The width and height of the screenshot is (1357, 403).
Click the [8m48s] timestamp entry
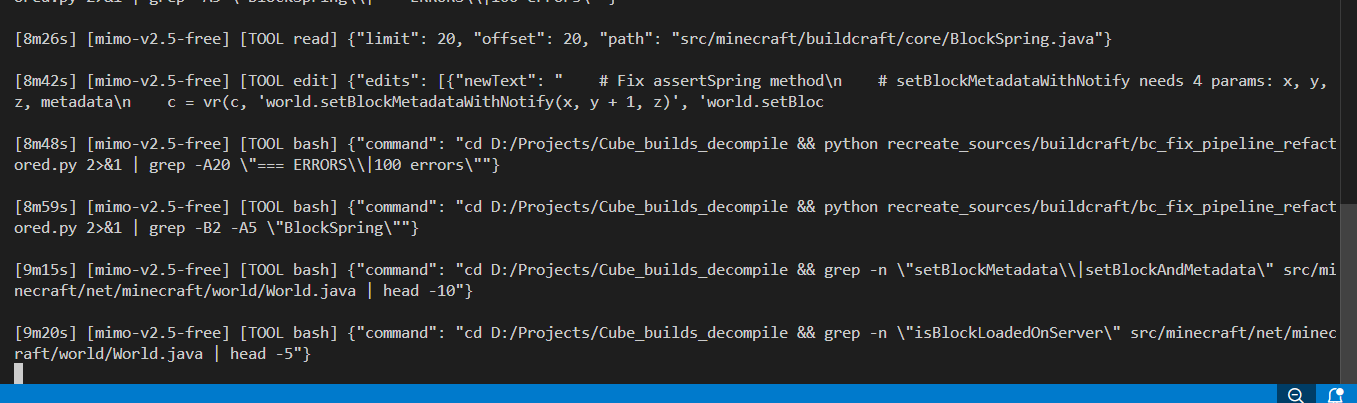47,144
